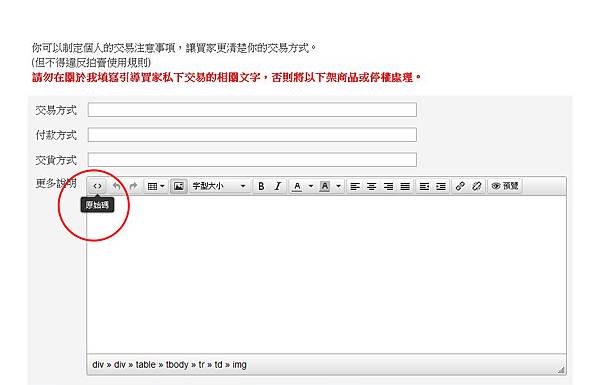Screen dimensions: 600x385
Task: Toggle italic formatting
Action: click(x=278, y=186)
